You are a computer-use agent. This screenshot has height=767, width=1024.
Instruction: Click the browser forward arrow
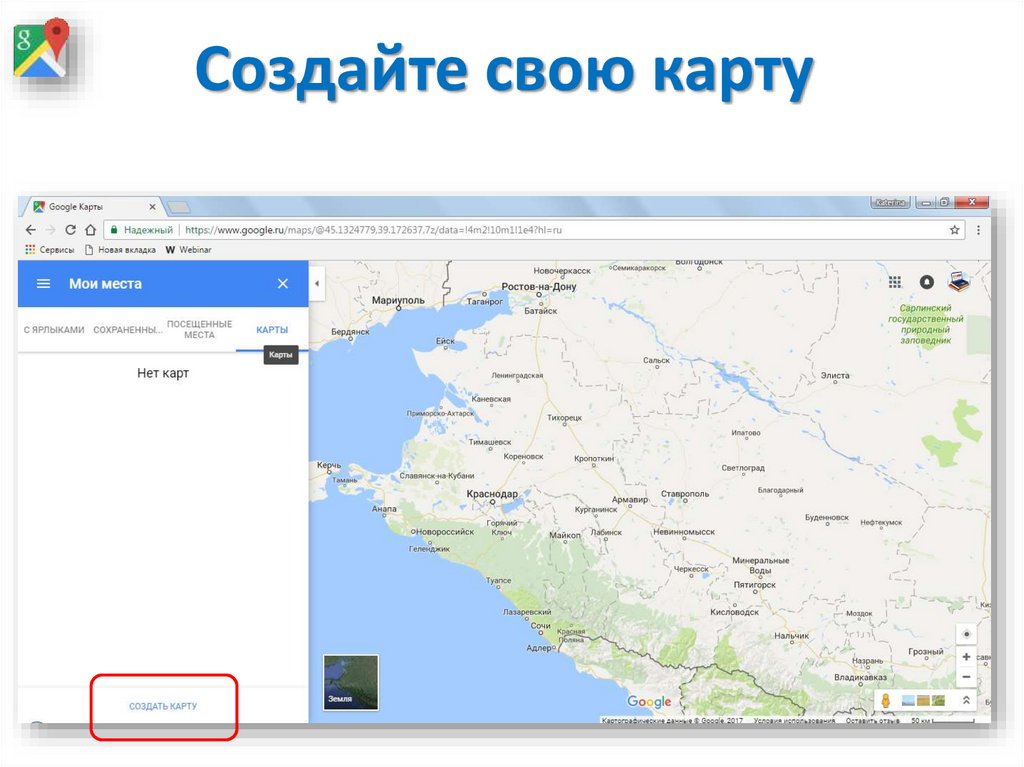pyautogui.click(x=50, y=230)
